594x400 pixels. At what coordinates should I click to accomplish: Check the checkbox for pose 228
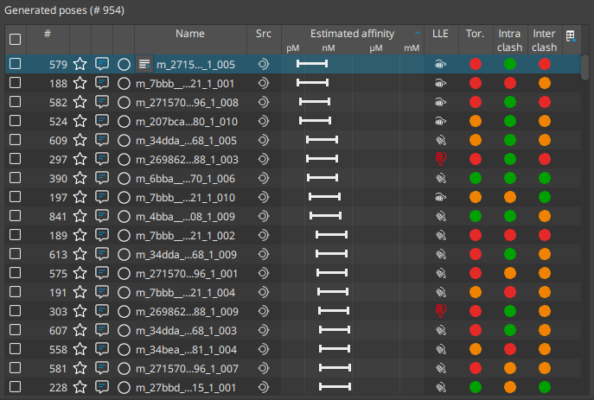15,387
